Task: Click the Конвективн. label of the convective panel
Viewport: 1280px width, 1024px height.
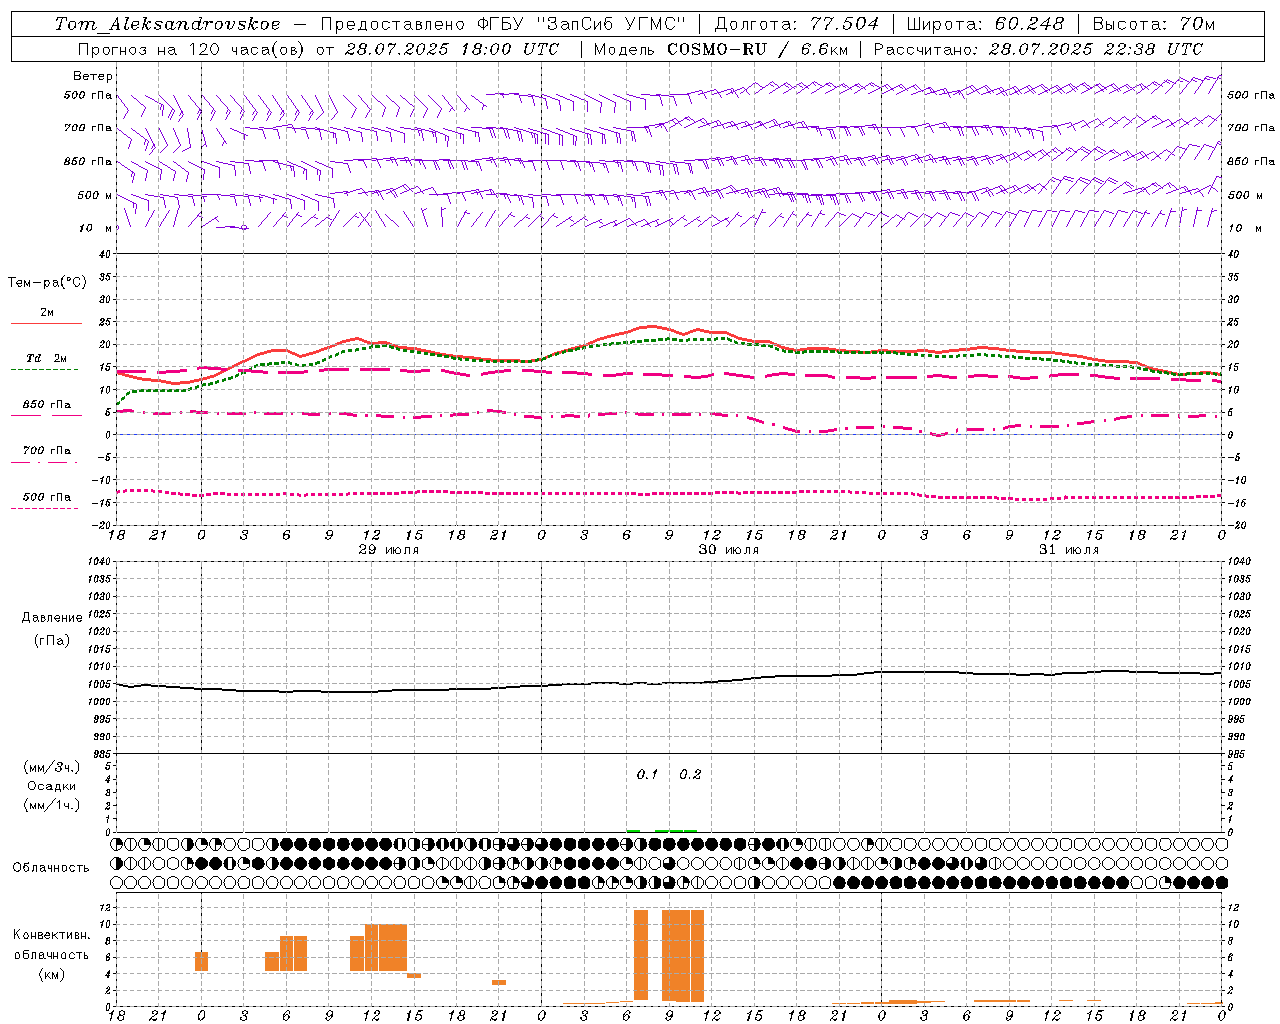Action: [x=52, y=935]
